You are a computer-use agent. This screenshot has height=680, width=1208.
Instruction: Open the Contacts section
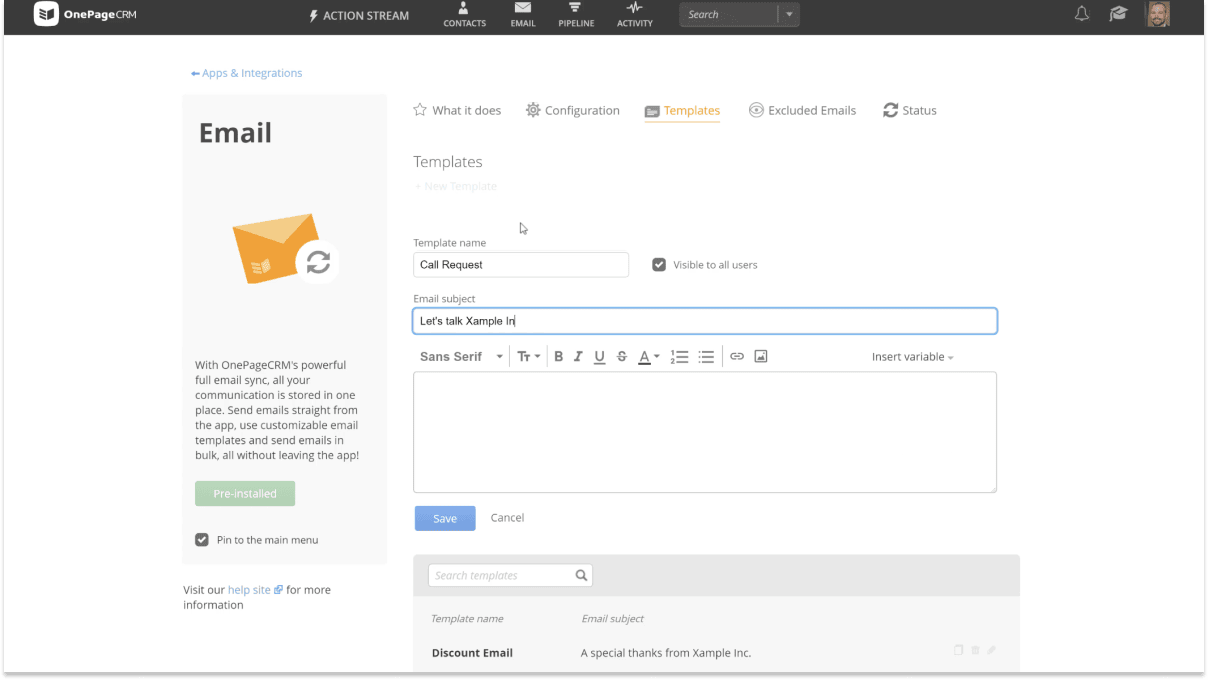(464, 15)
